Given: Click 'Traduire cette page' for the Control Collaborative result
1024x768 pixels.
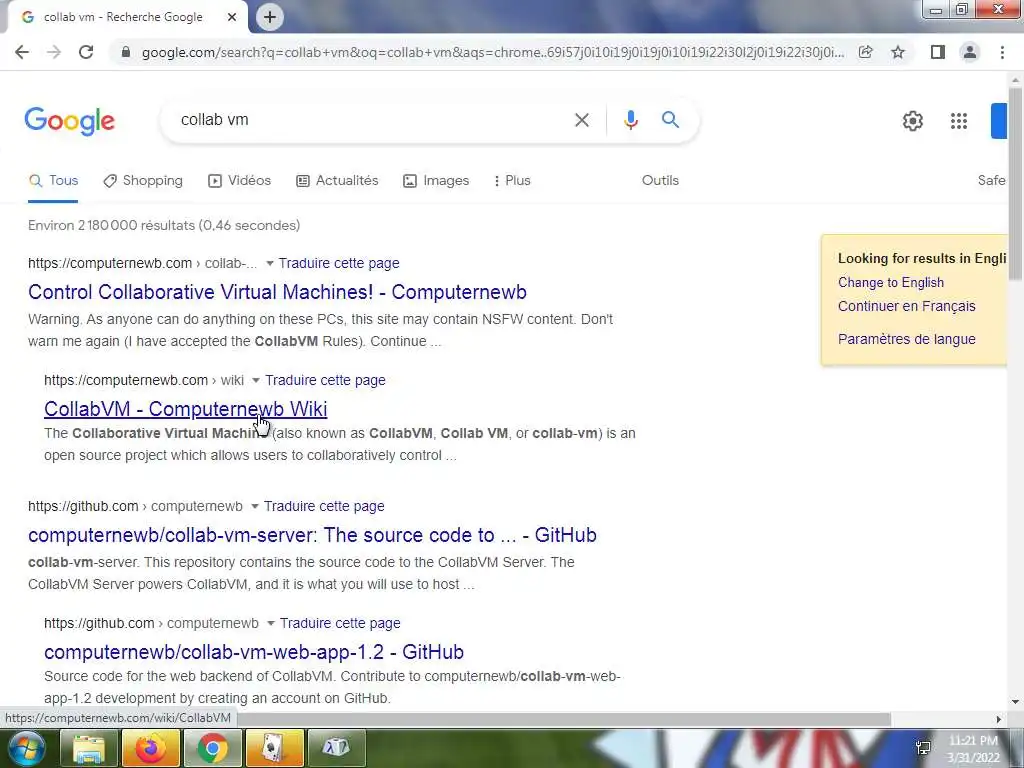Looking at the screenshot, I should pyautogui.click(x=339, y=263).
